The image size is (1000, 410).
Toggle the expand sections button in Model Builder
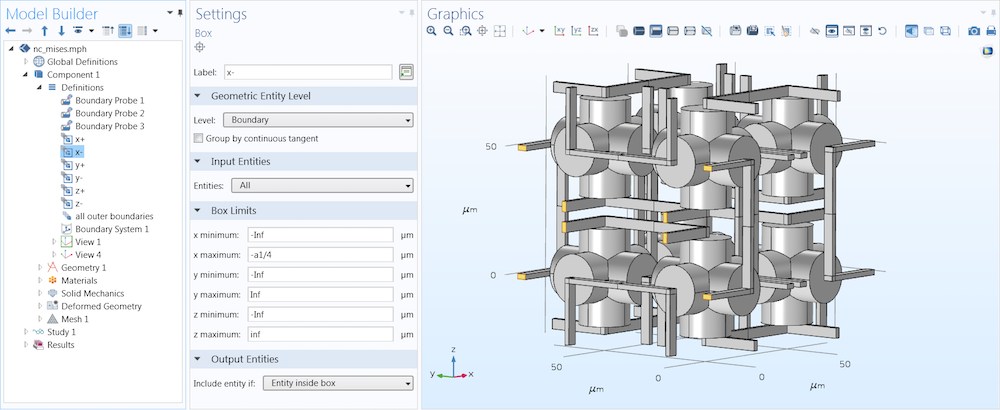point(125,31)
